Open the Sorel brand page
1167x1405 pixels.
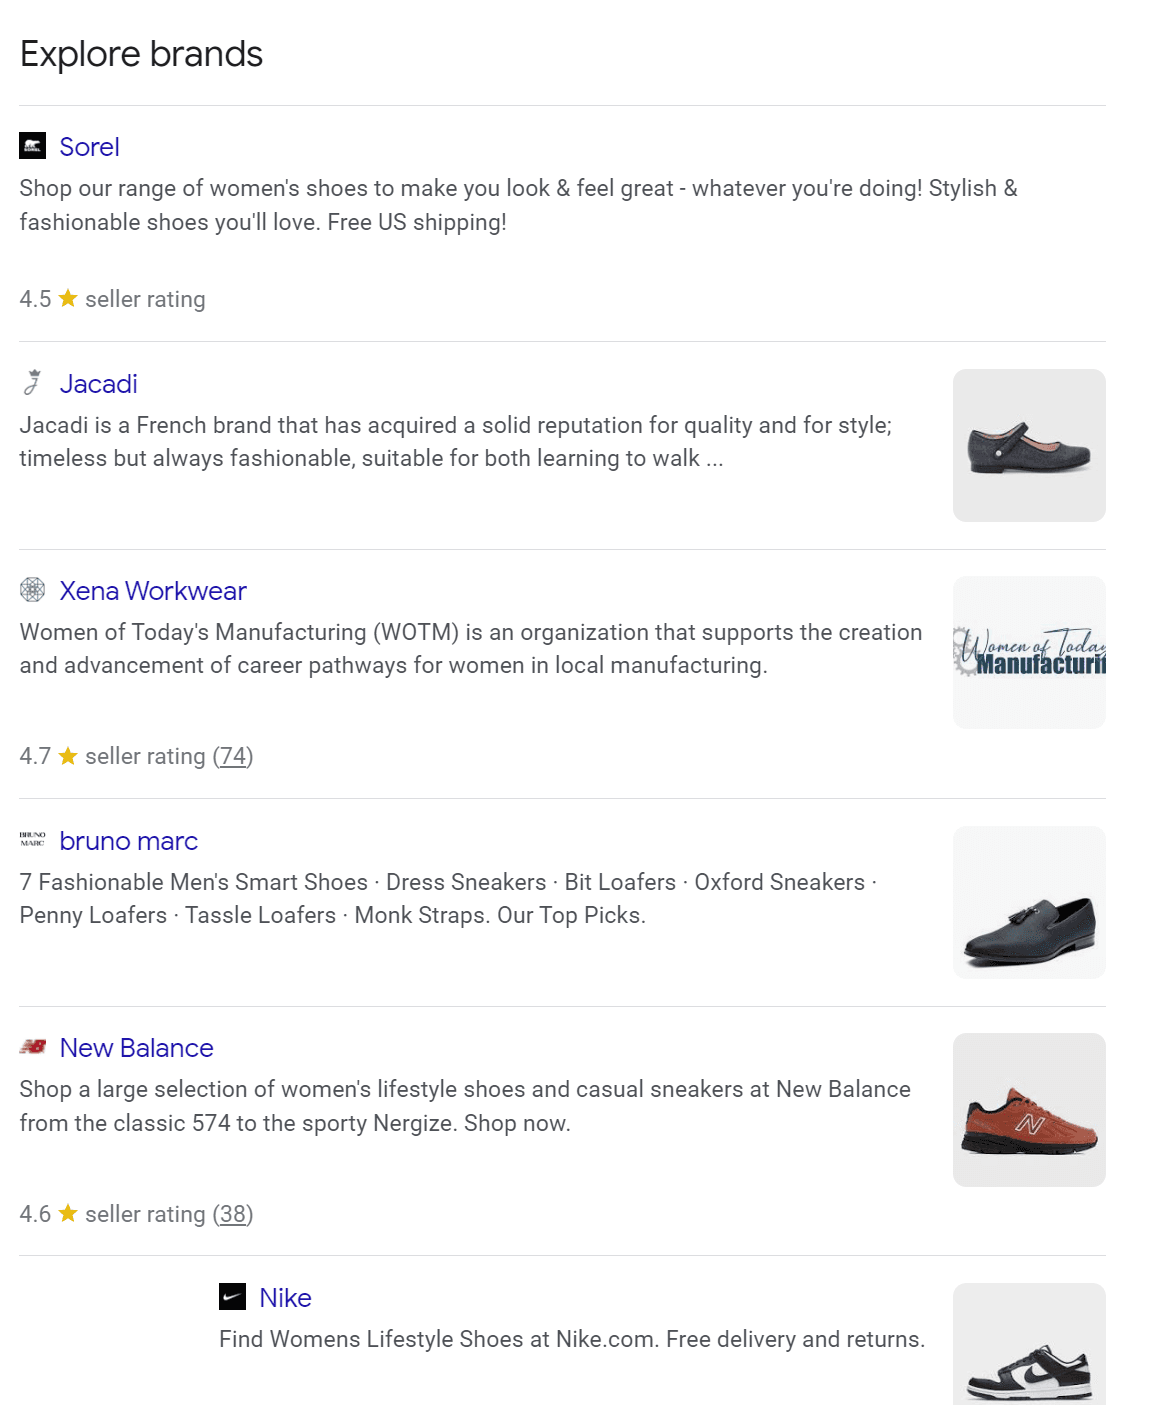pyautogui.click(x=89, y=146)
